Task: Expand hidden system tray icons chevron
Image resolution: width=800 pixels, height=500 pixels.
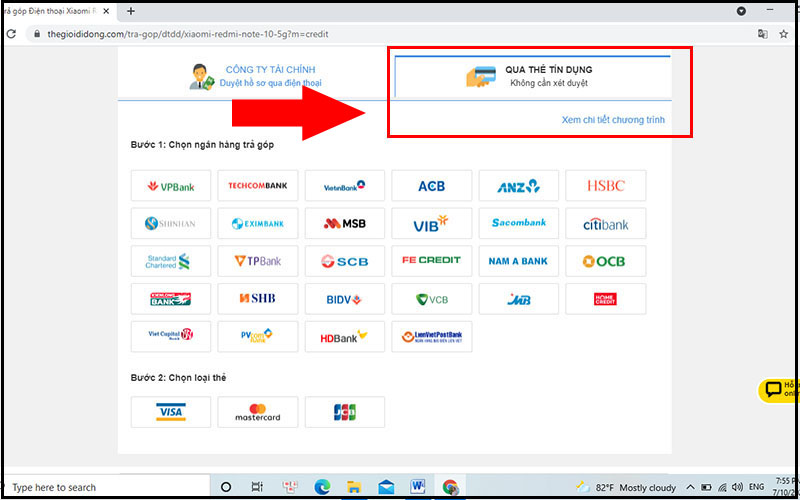Action: 690,487
